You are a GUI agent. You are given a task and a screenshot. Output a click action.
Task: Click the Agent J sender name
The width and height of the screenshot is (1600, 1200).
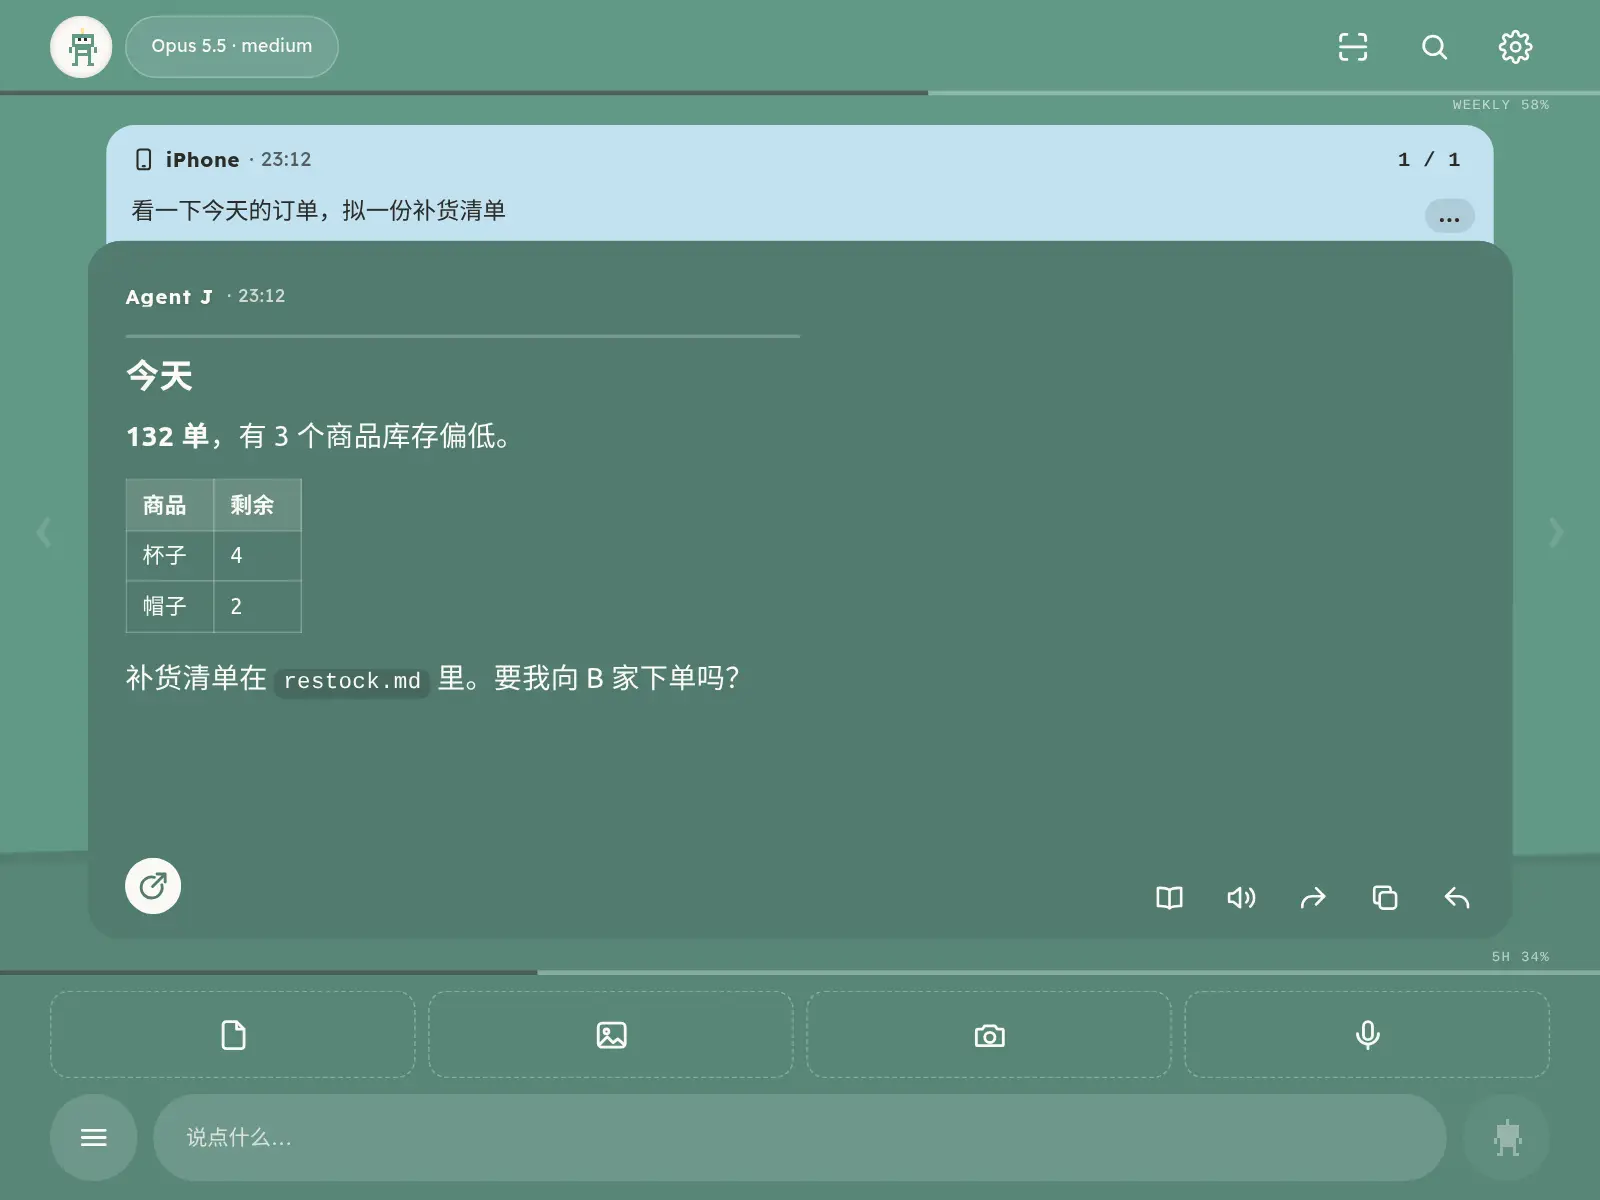(x=169, y=297)
